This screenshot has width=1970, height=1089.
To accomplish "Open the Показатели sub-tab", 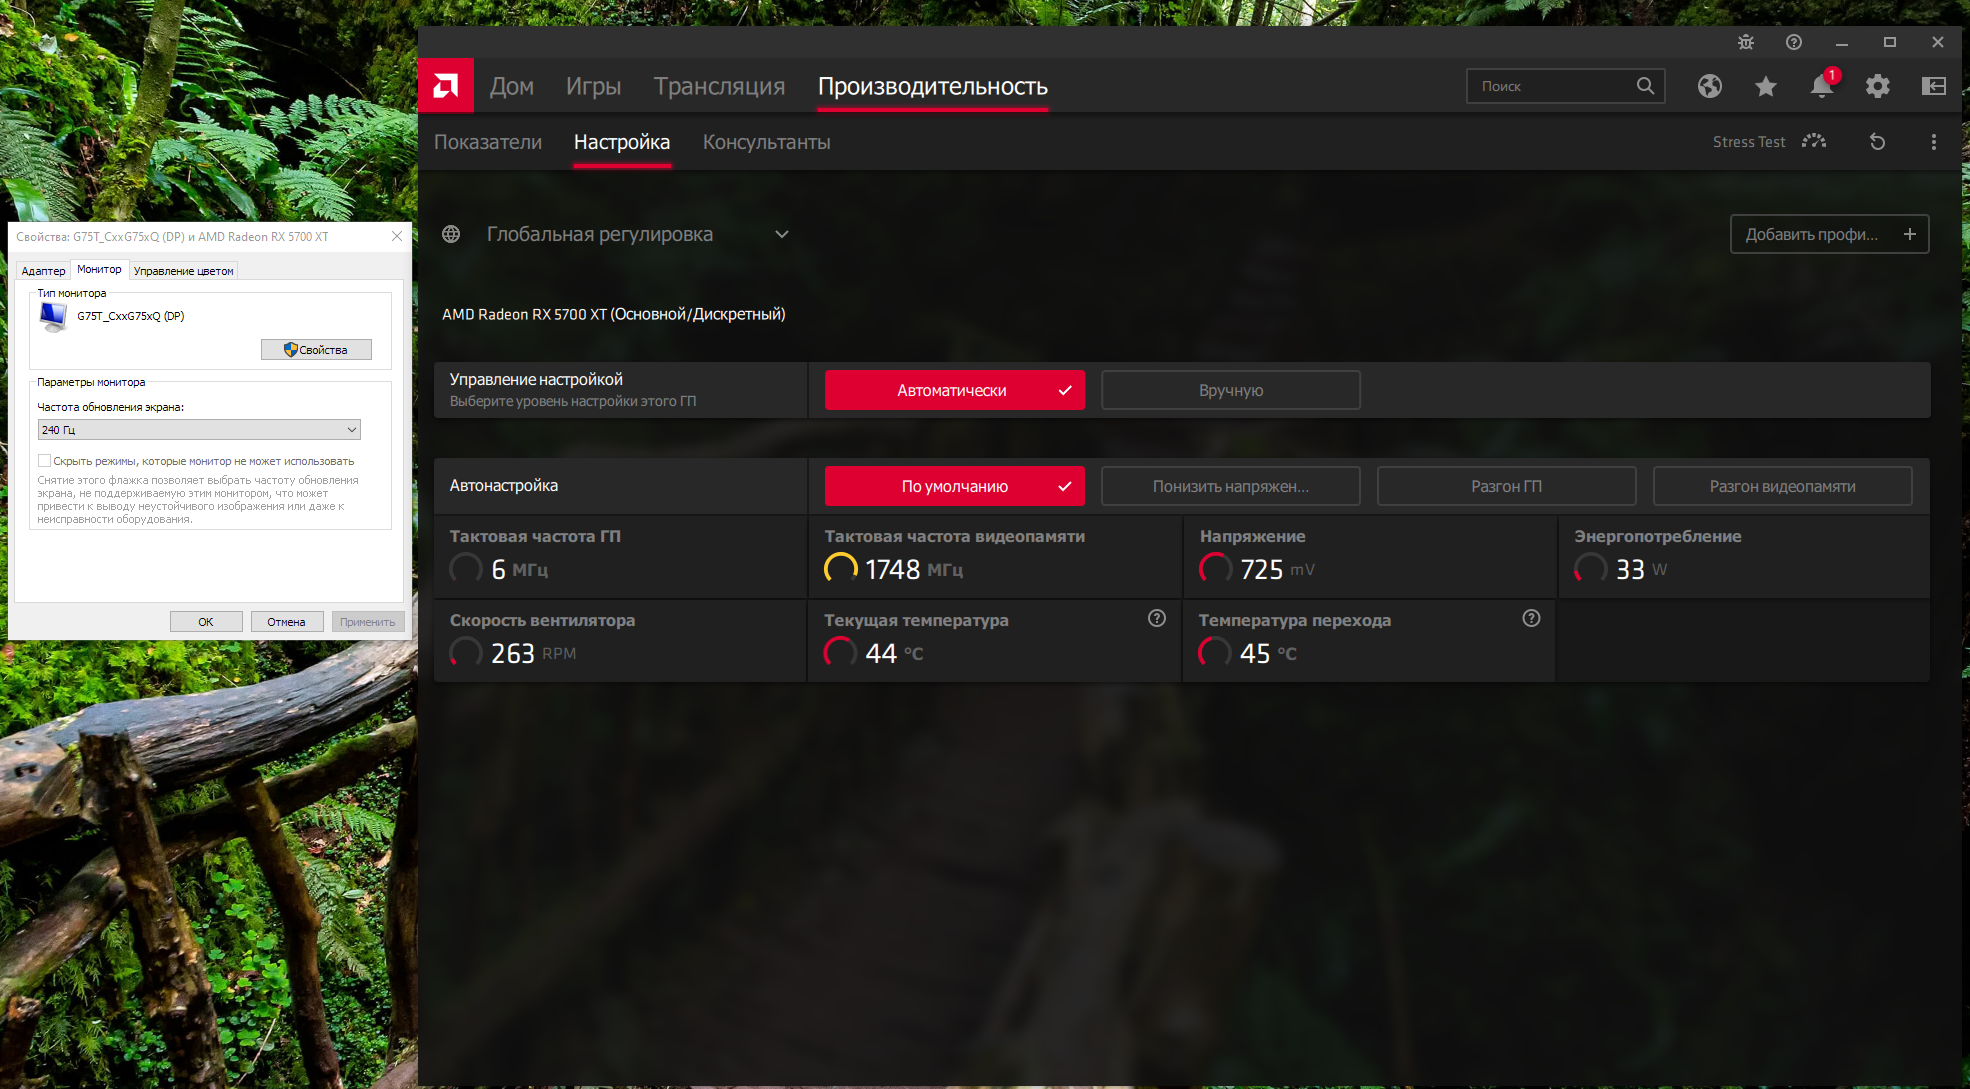I will [x=488, y=142].
